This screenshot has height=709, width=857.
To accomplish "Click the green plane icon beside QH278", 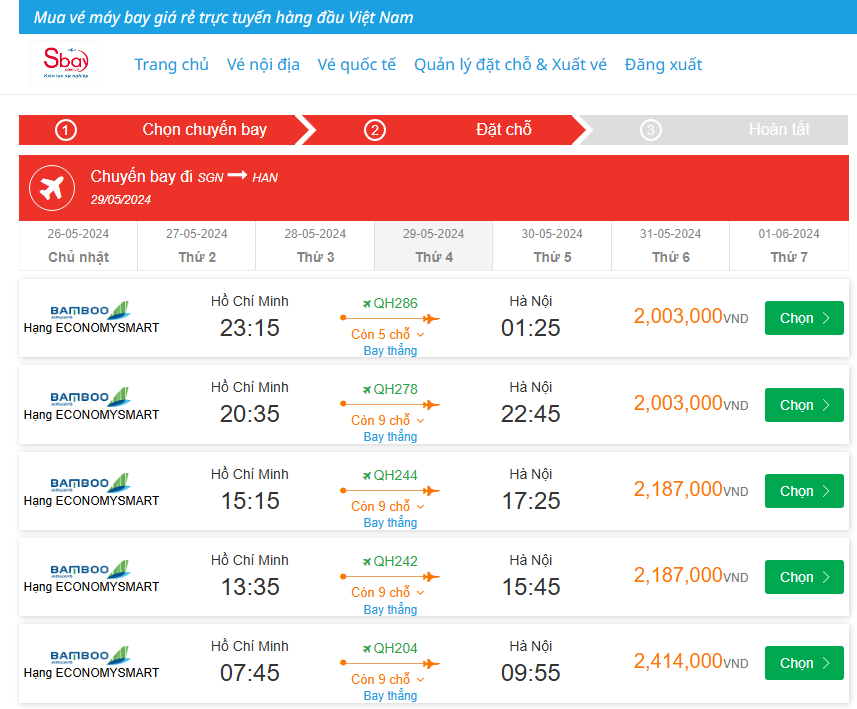I will 366,389.
